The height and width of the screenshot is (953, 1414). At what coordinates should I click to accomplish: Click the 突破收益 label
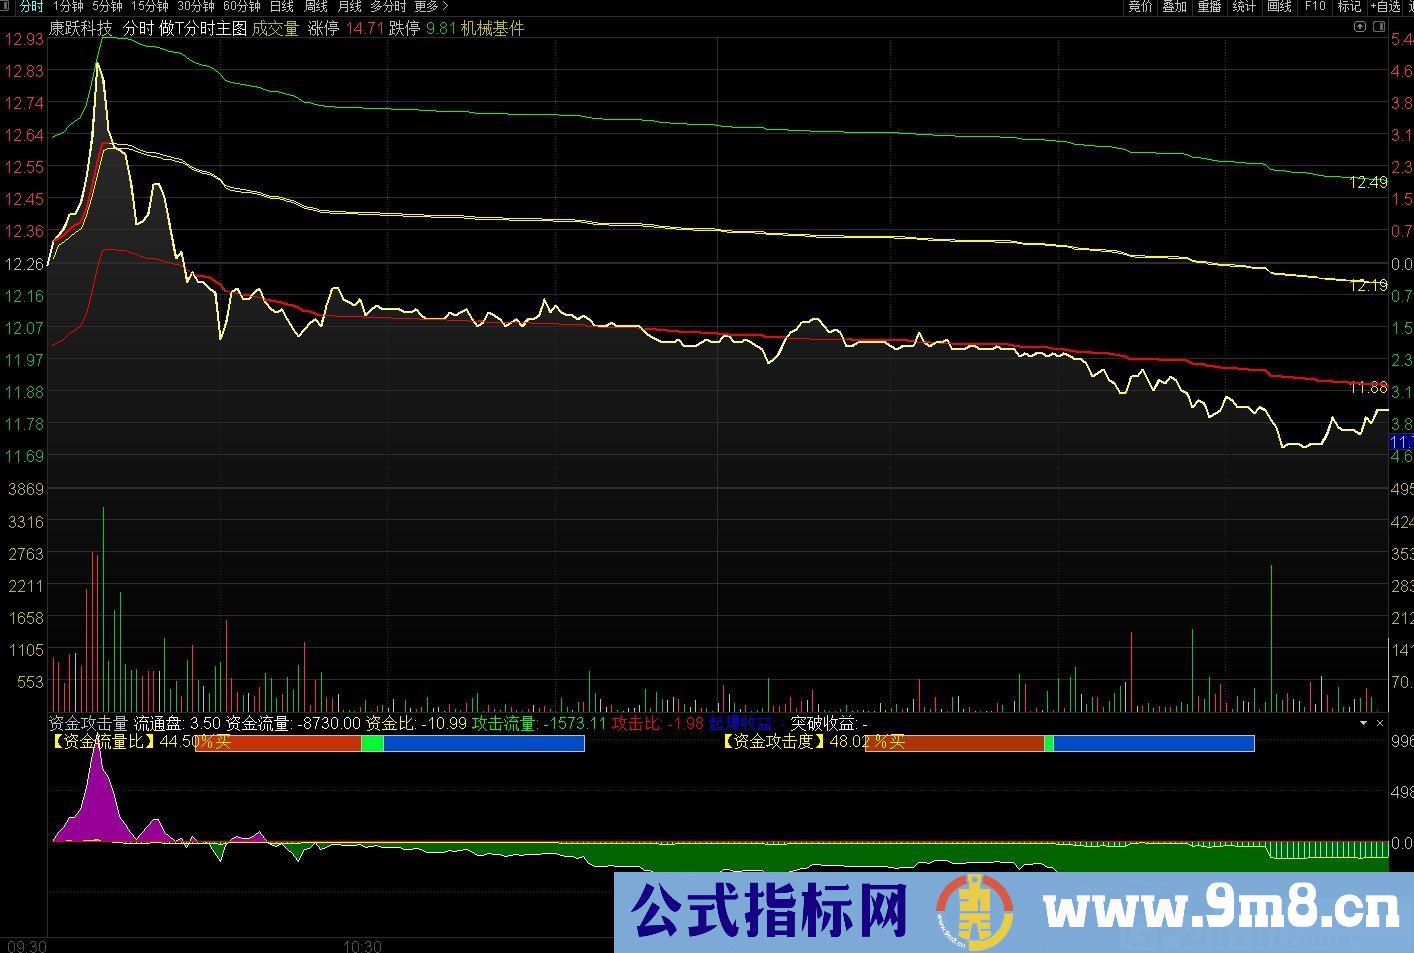824,723
